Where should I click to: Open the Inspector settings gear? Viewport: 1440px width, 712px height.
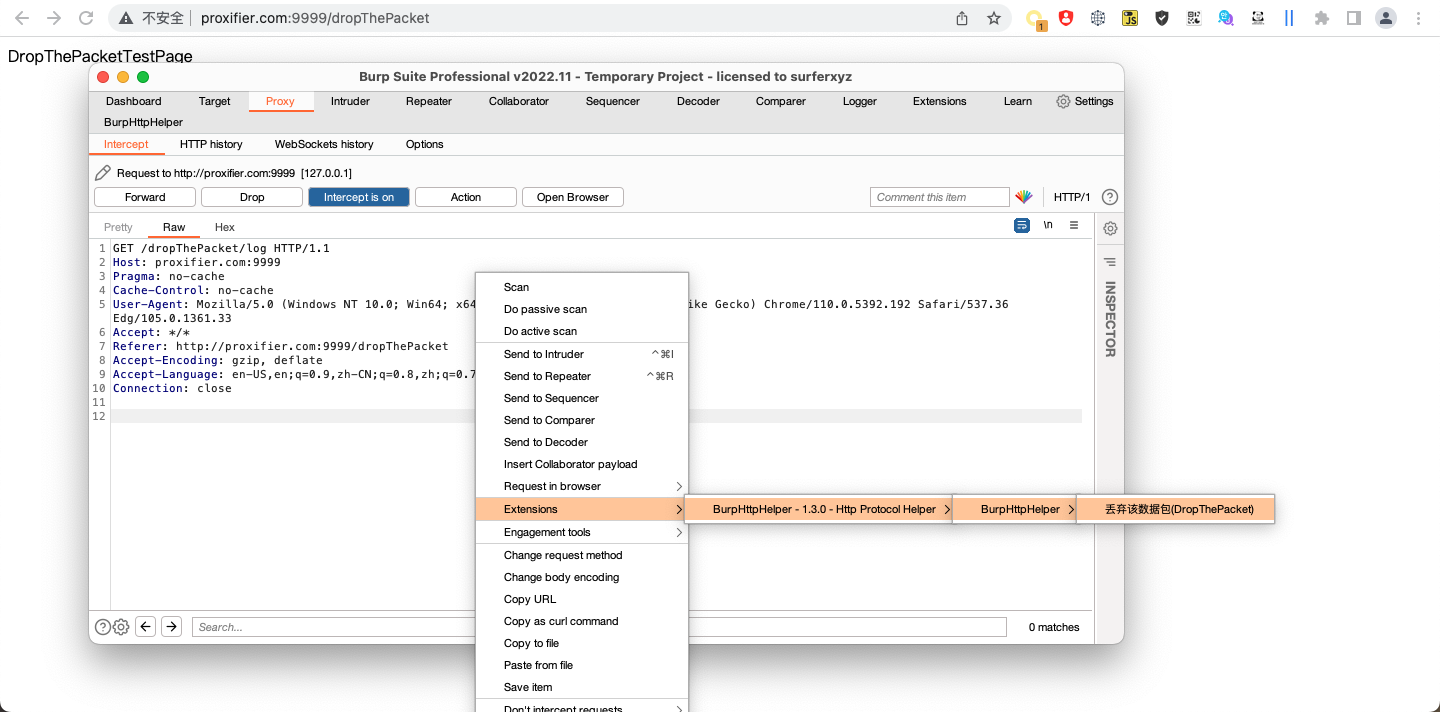[x=1110, y=228]
